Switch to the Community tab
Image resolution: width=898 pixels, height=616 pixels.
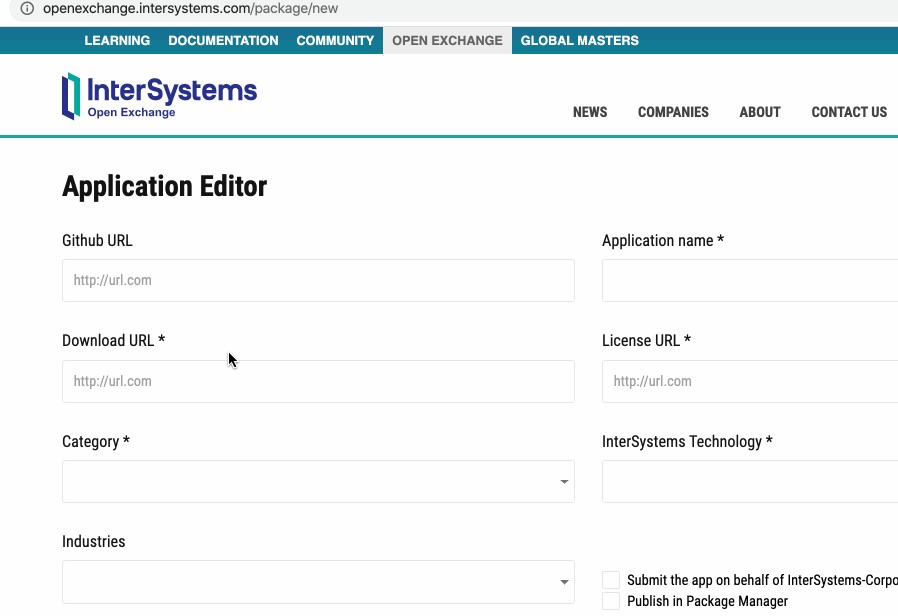point(335,41)
